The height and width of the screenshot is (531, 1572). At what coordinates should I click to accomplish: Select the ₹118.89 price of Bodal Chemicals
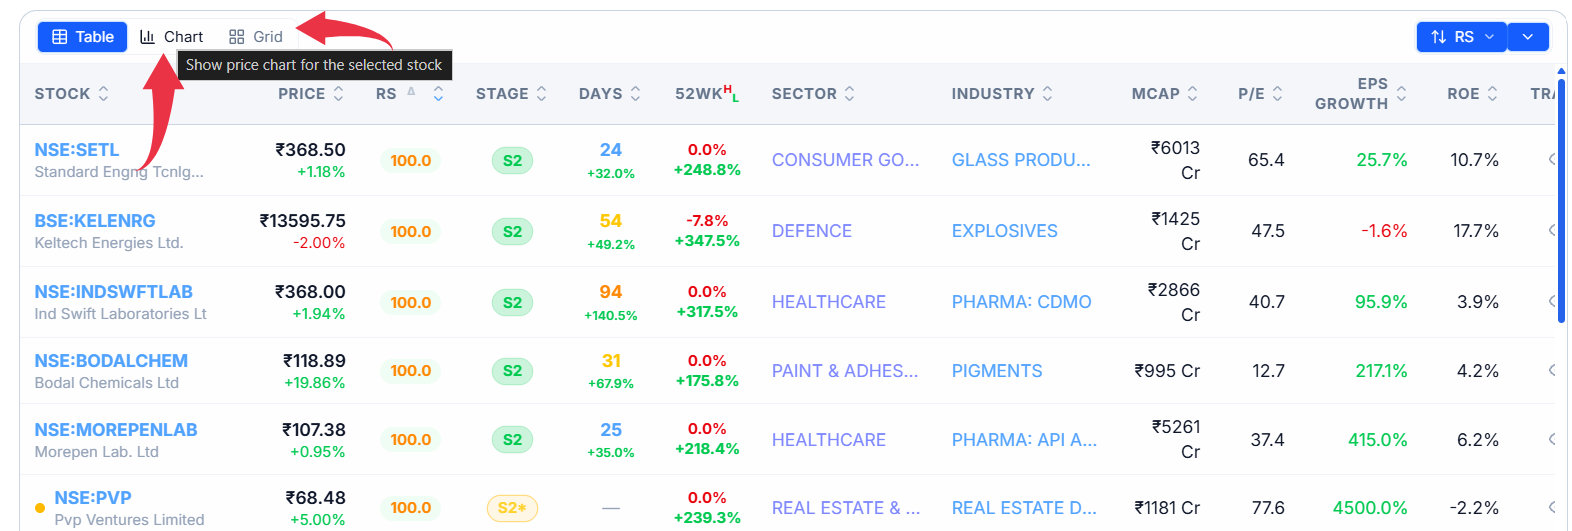point(314,361)
